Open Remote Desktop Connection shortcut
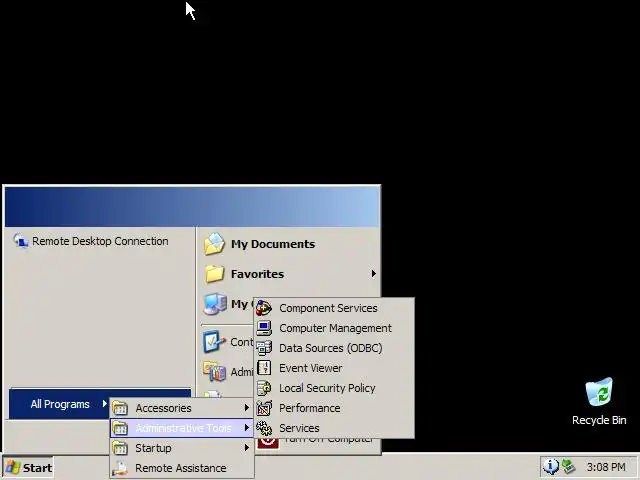The width and height of the screenshot is (640, 480). point(100,241)
